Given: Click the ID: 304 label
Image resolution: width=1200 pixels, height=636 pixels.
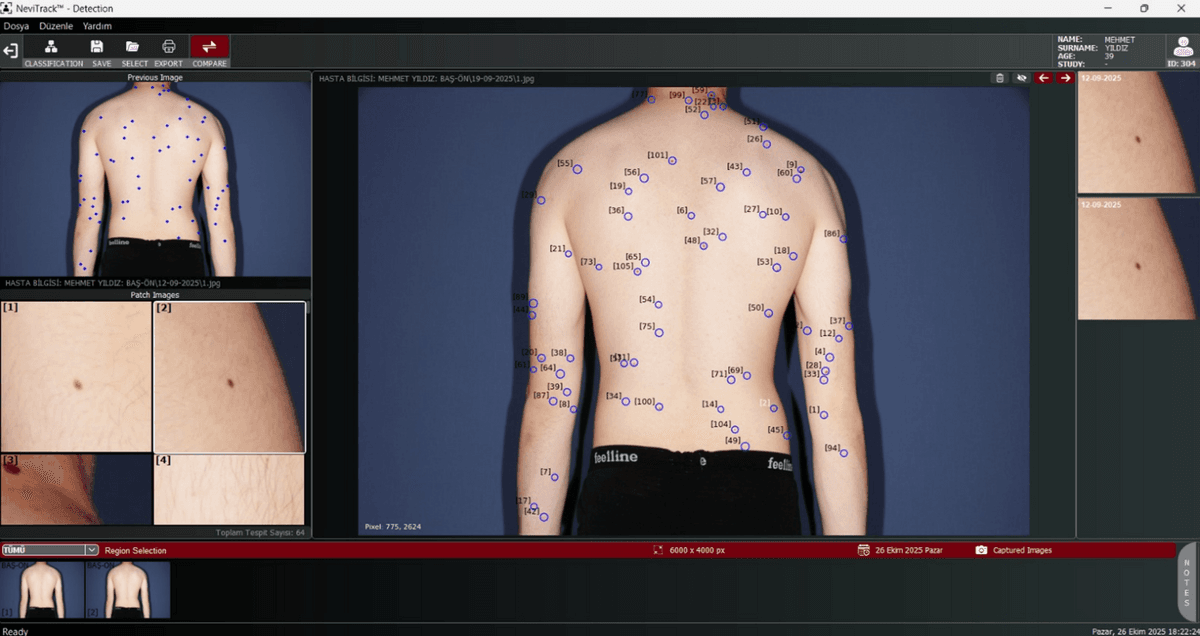Looking at the screenshot, I should point(1181,64).
